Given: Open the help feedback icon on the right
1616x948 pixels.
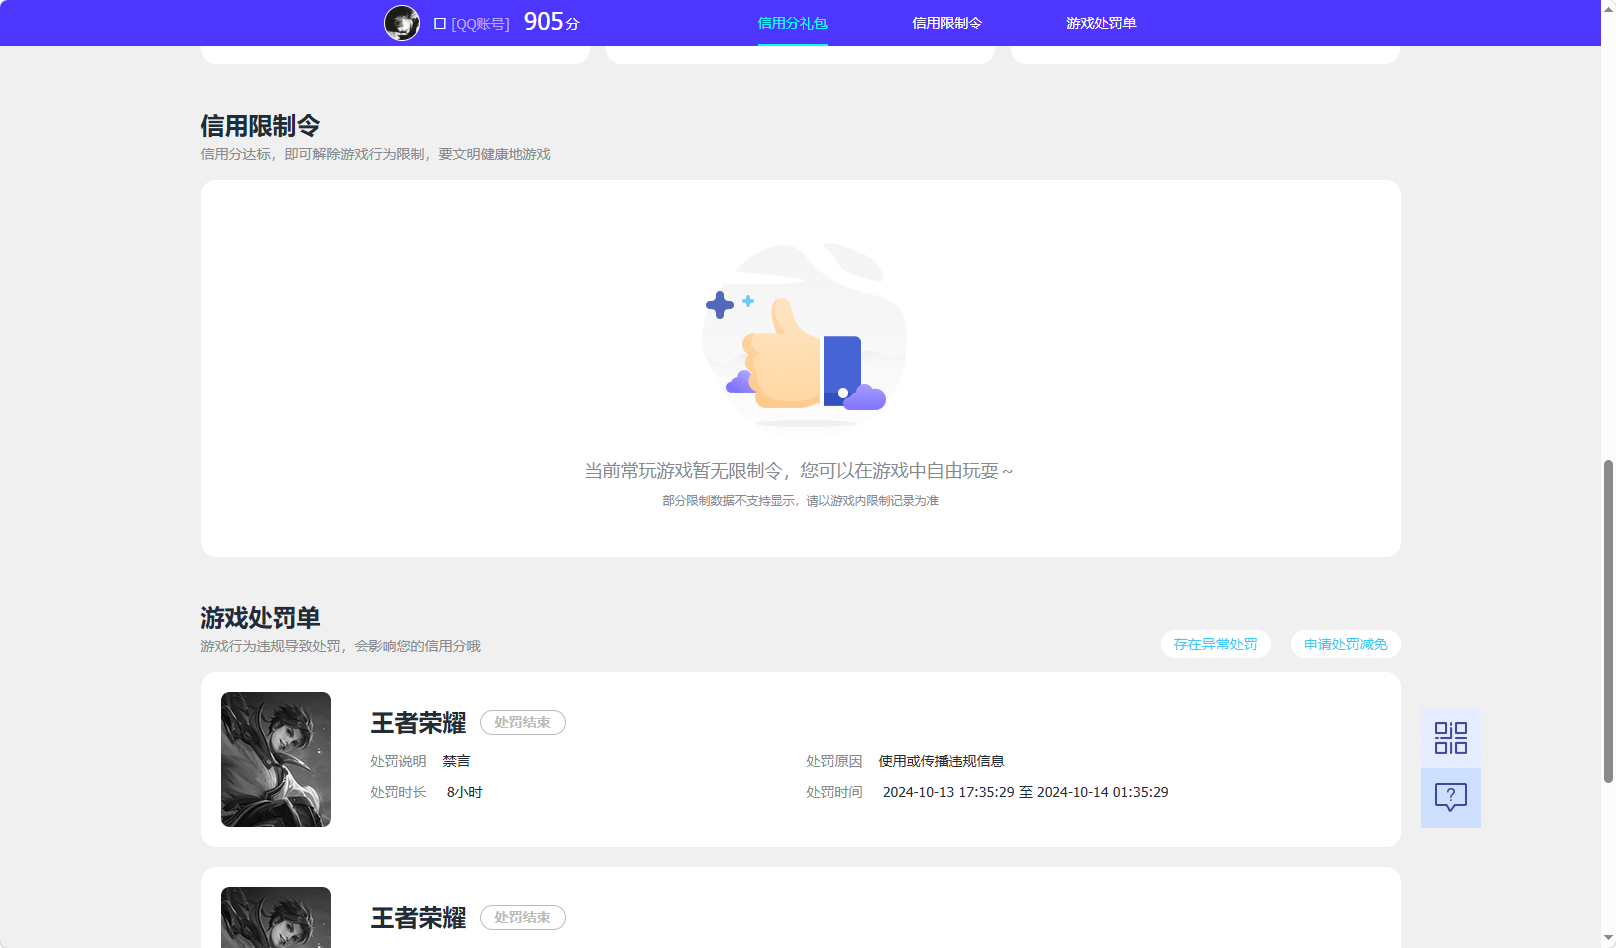Looking at the screenshot, I should pos(1450,797).
